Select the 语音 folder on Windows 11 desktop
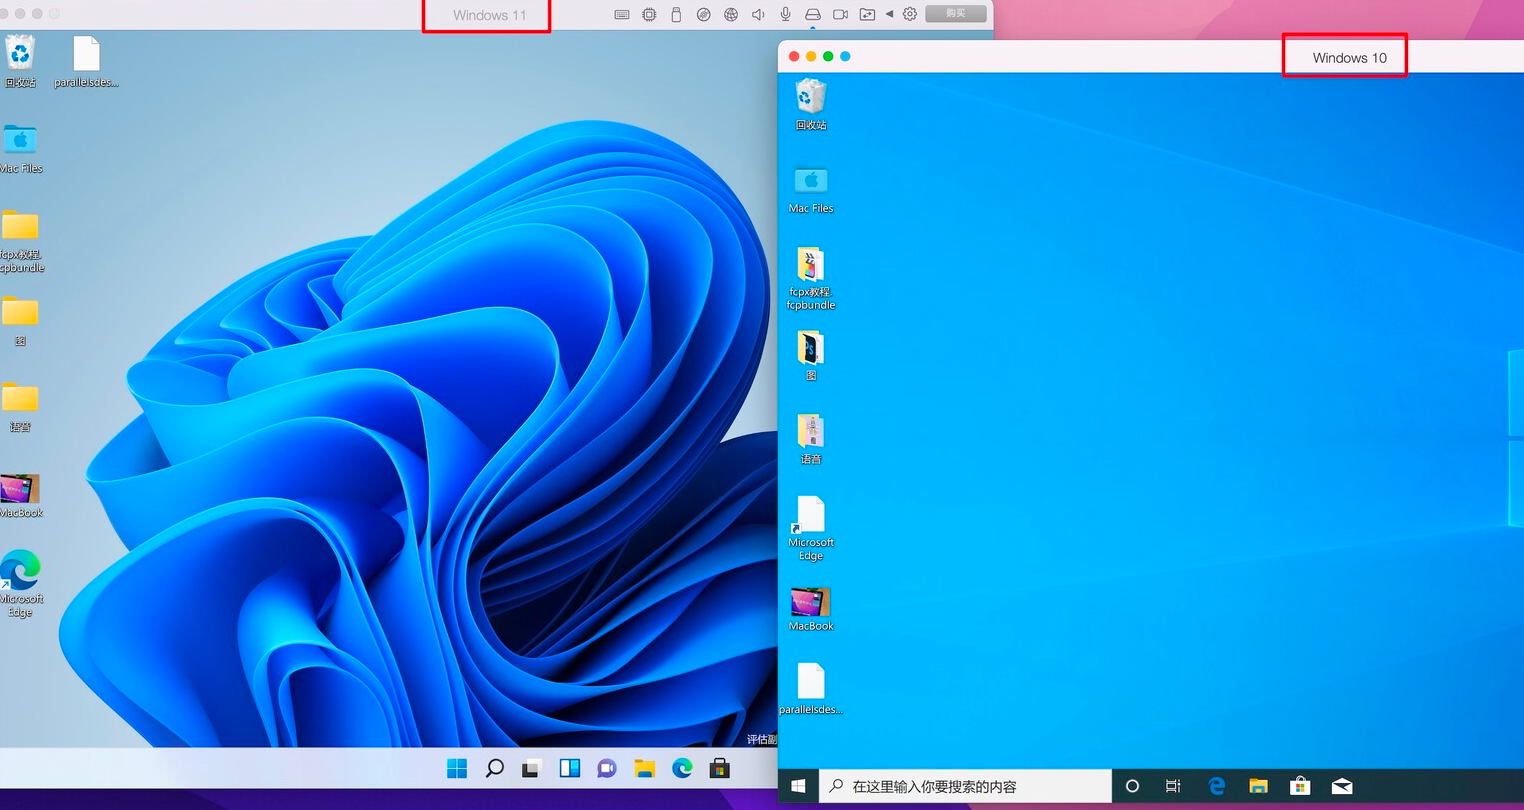Screen dimensions: 1524x810 pyautogui.click(x=20, y=406)
